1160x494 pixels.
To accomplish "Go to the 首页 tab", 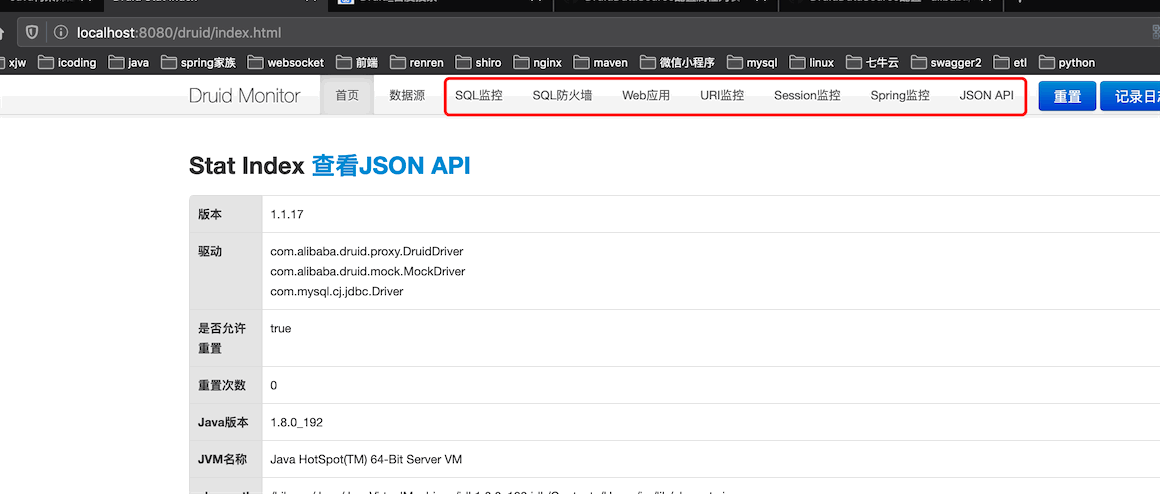I will (347, 95).
